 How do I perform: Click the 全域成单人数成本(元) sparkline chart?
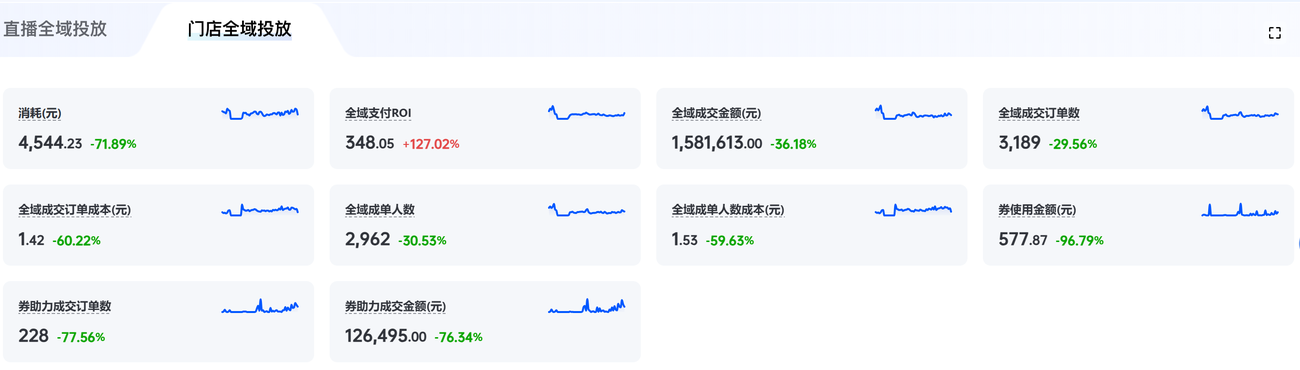pyautogui.click(x=913, y=210)
